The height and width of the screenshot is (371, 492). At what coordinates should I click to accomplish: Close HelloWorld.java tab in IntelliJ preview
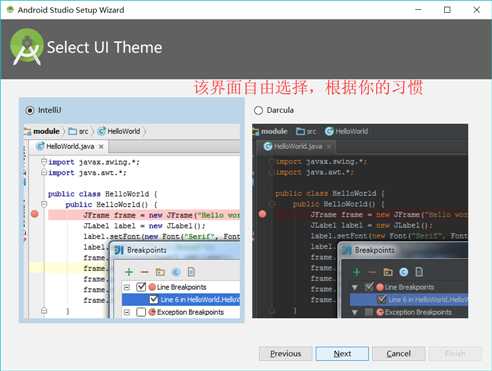[101, 146]
